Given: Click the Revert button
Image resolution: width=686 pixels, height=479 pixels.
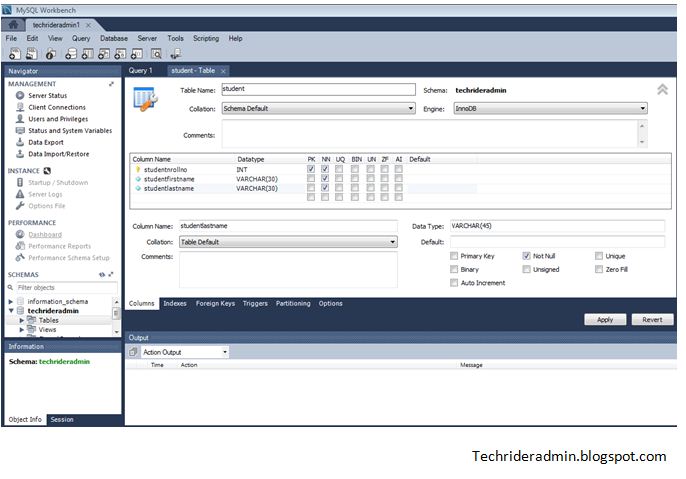Looking at the screenshot, I should [x=652, y=320].
